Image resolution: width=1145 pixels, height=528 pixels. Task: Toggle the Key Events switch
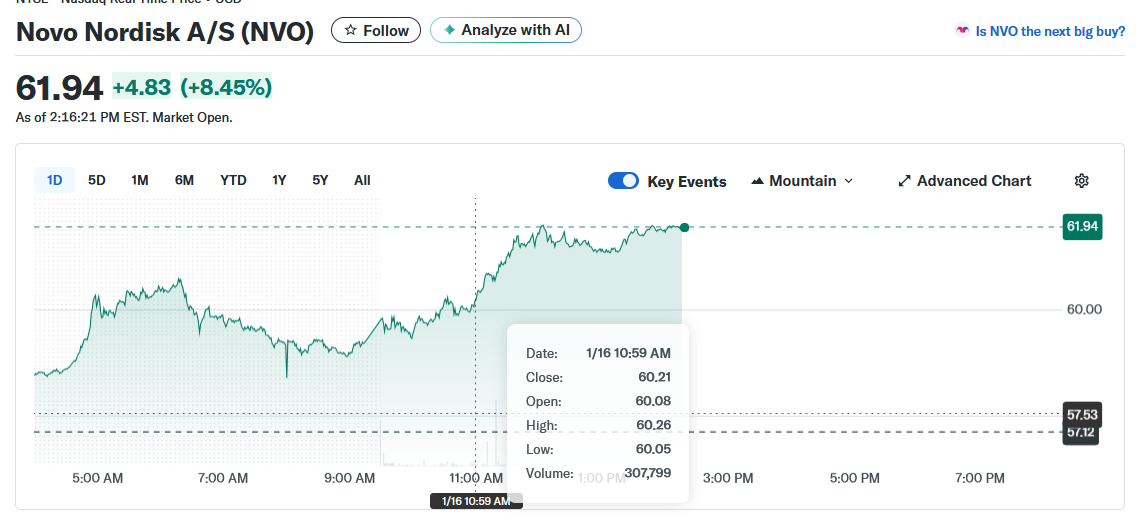[x=623, y=181]
